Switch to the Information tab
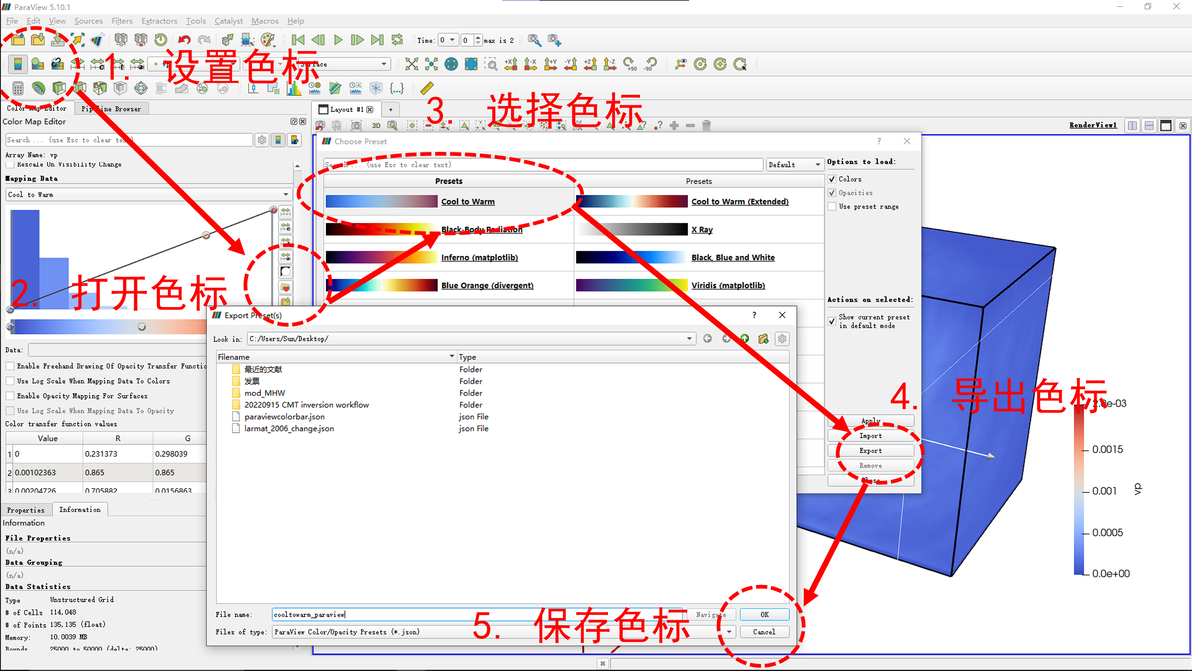This screenshot has width=1192, height=671. coord(80,510)
